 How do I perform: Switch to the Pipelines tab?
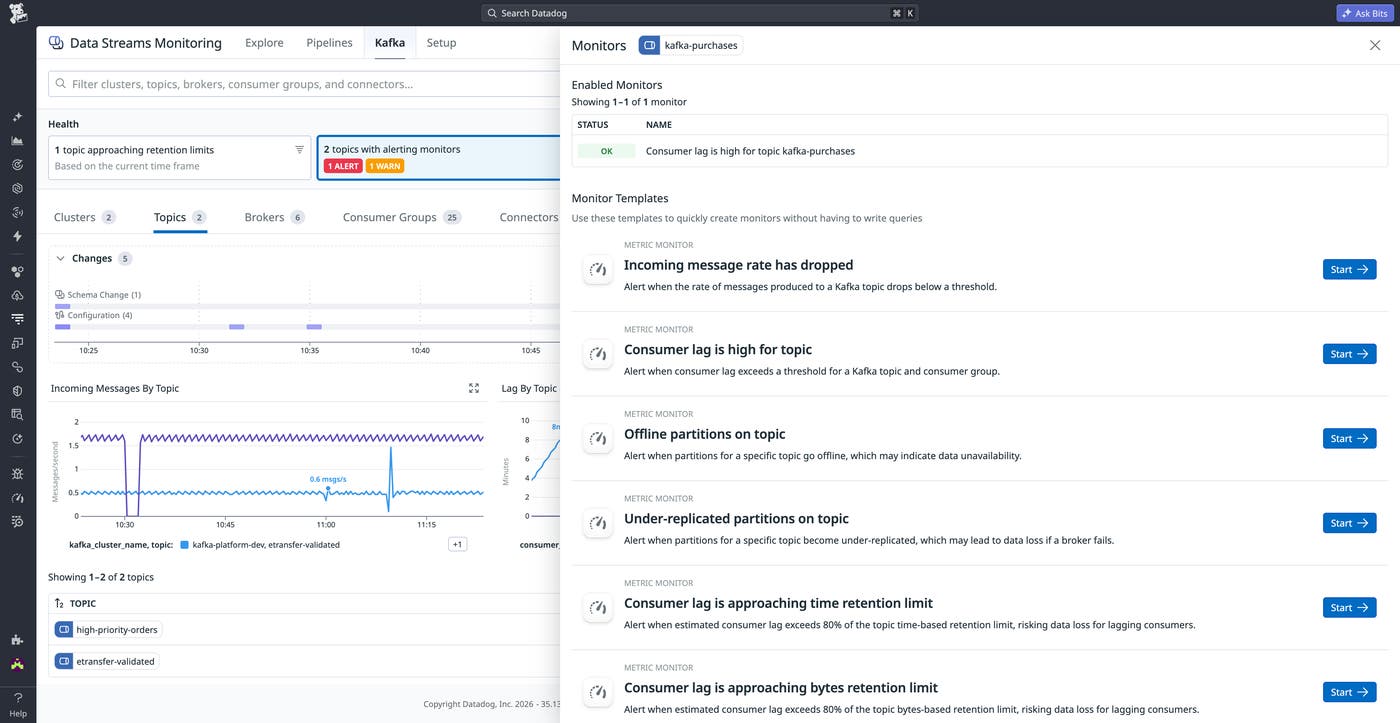329,43
